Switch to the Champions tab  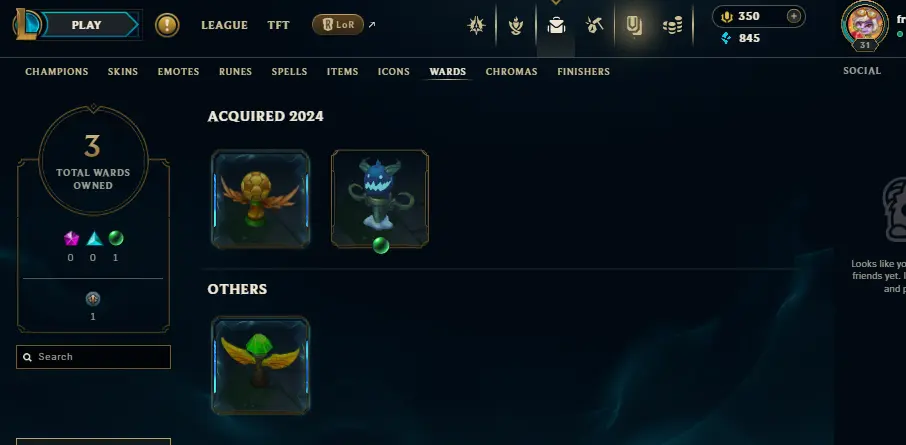coord(57,72)
